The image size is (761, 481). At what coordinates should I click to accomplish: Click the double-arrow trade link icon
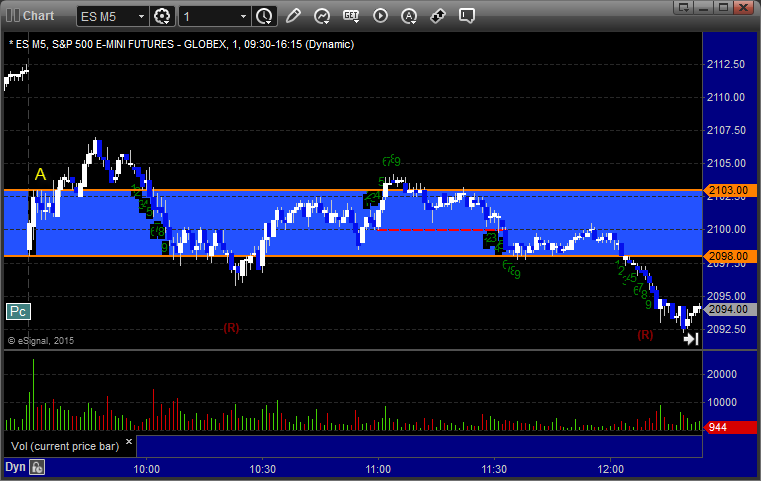click(x=438, y=16)
